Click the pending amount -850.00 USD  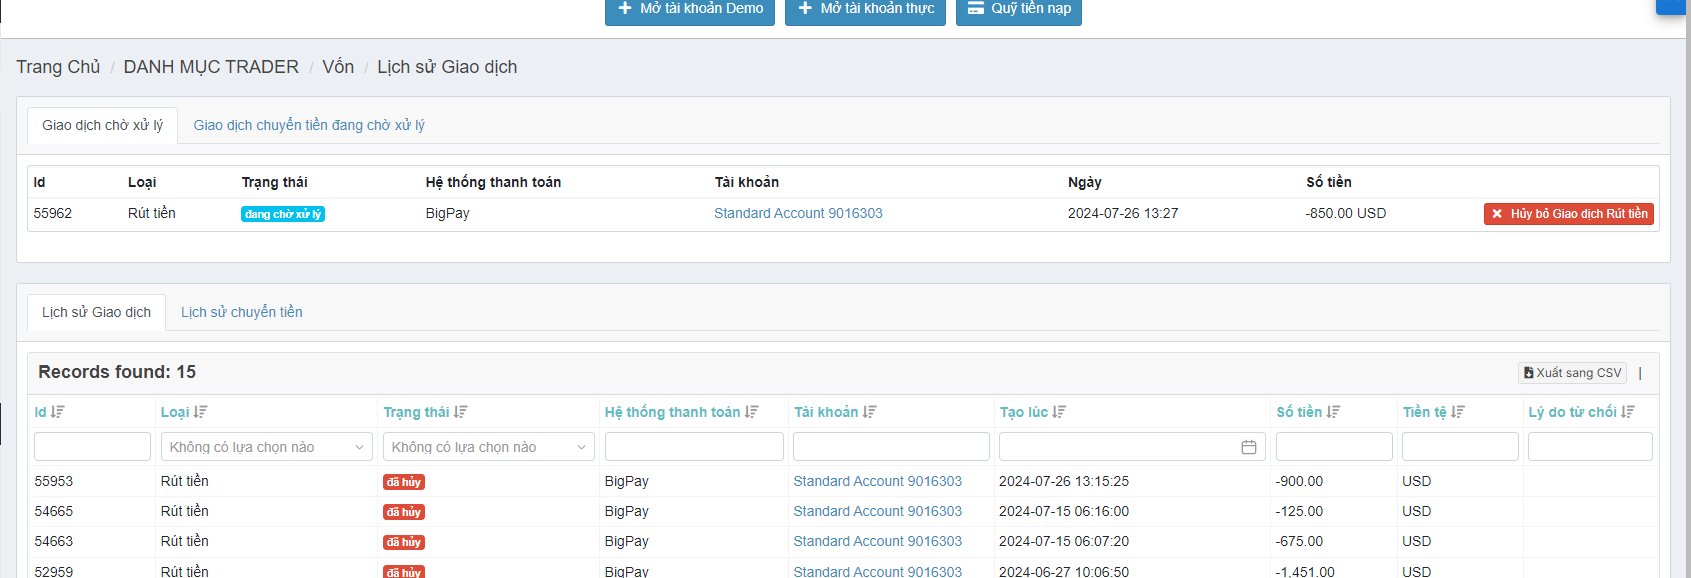pos(1346,213)
